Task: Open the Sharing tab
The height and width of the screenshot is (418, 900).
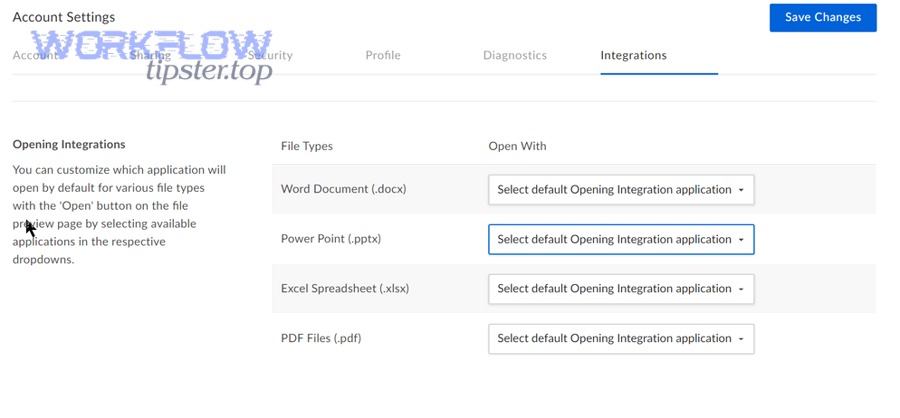Action: pyautogui.click(x=150, y=56)
